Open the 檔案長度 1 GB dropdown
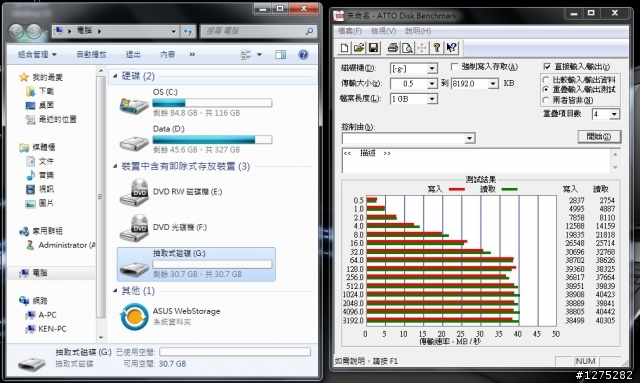 click(432, 99)
